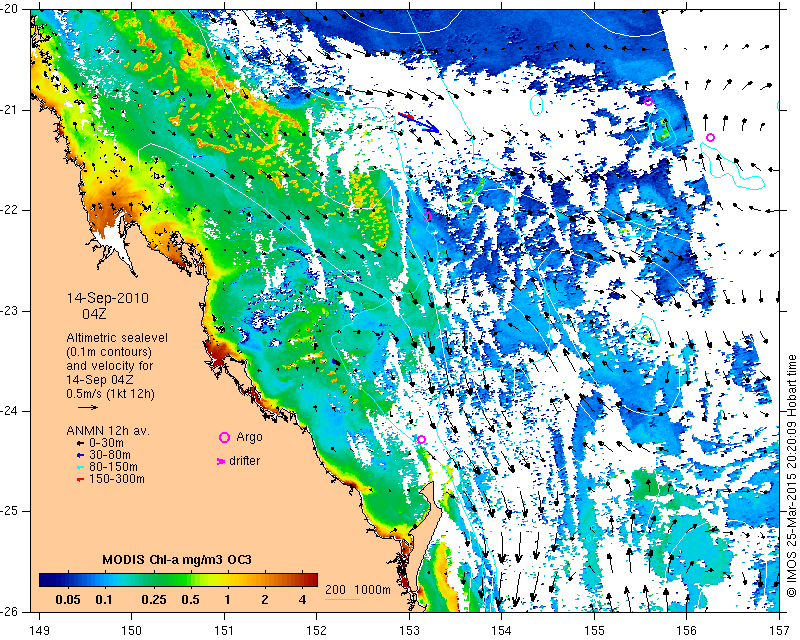Screen dimensions: 800x640
Task: Click the '-22' latitude axis label
Action: coord(9,210)
